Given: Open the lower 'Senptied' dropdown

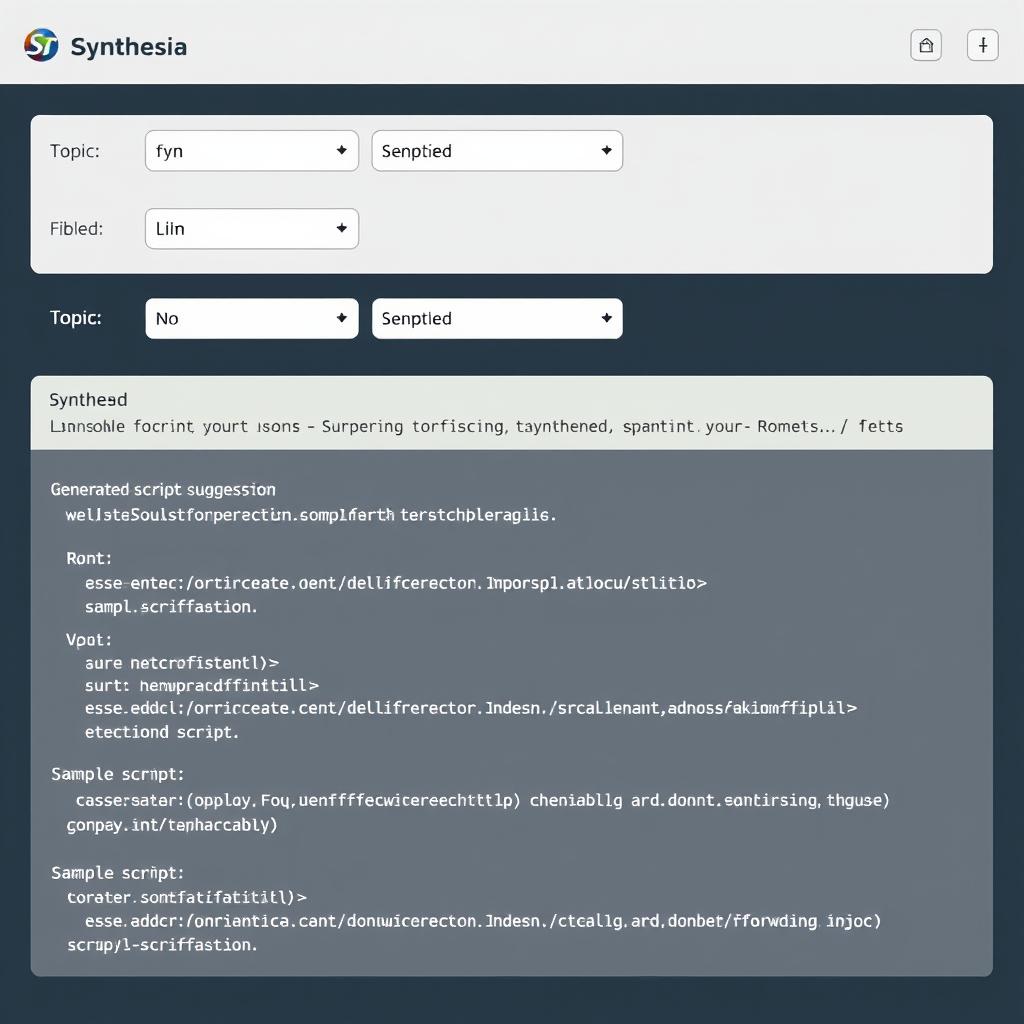Looking at the screenshot, I should (x=497, y=318).
